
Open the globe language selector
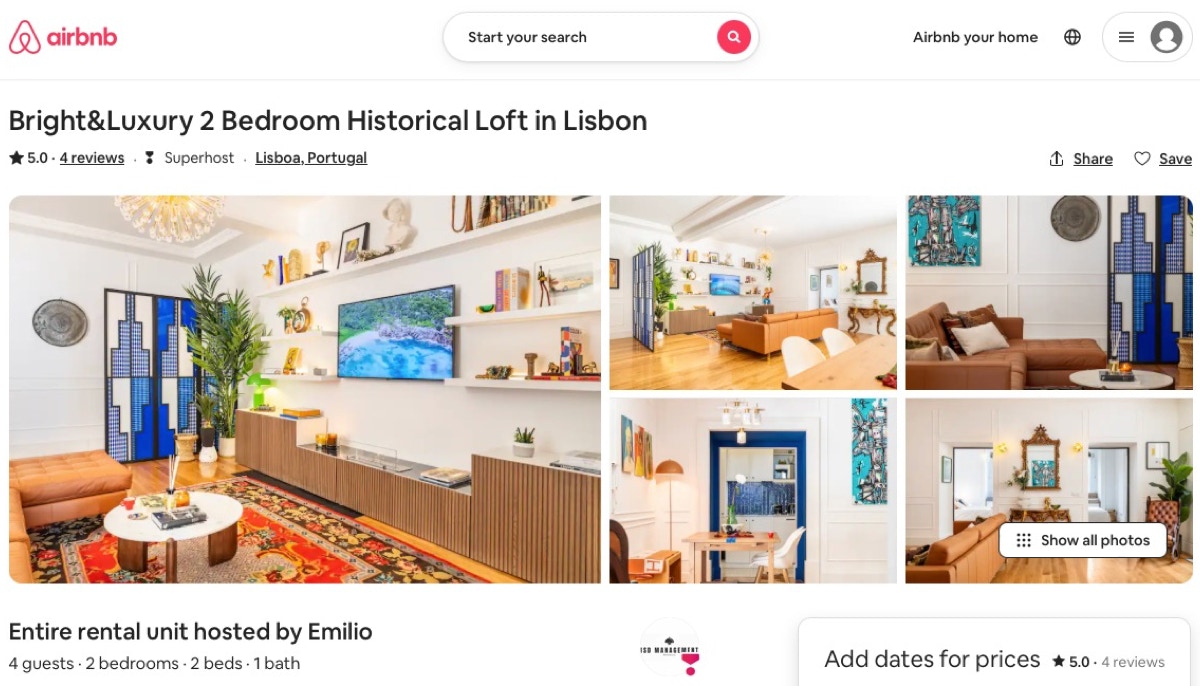(x=1072, y=37)
